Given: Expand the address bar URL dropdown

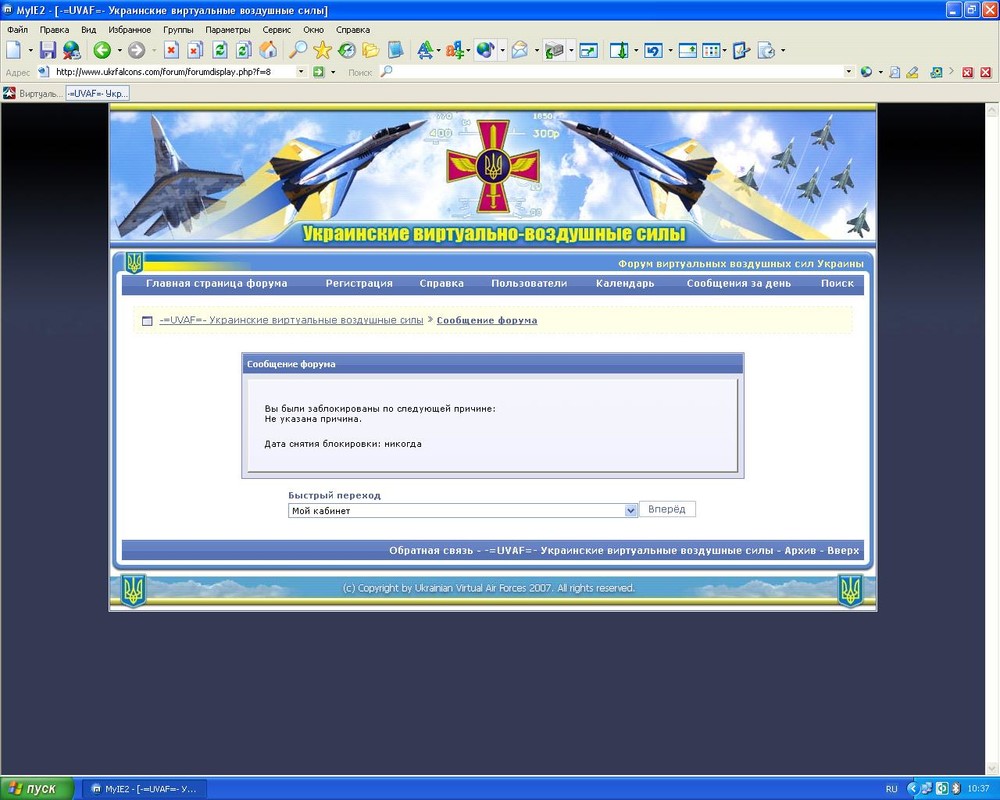Looking at the screenshot, I should (301, 71).
